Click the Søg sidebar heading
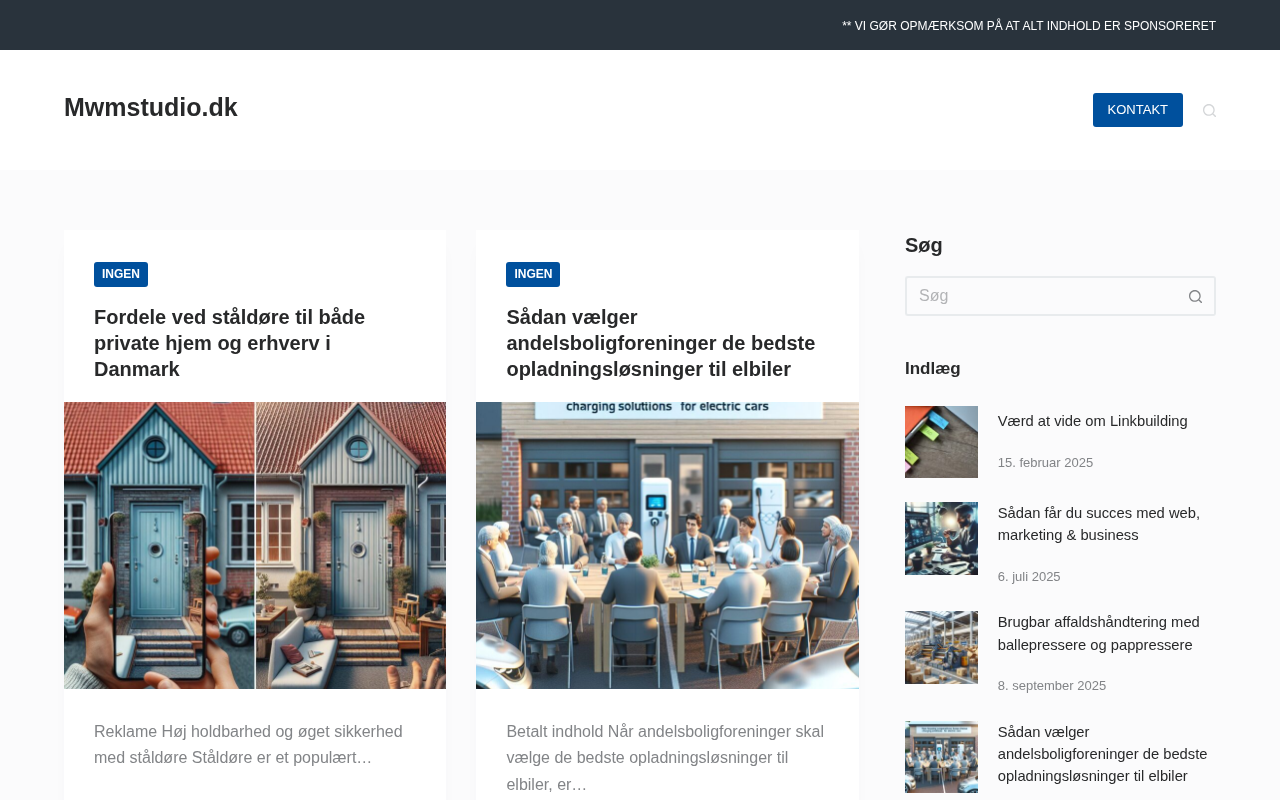The height and width of the screenshot is (800, 1280). click(x=924, y=245)
